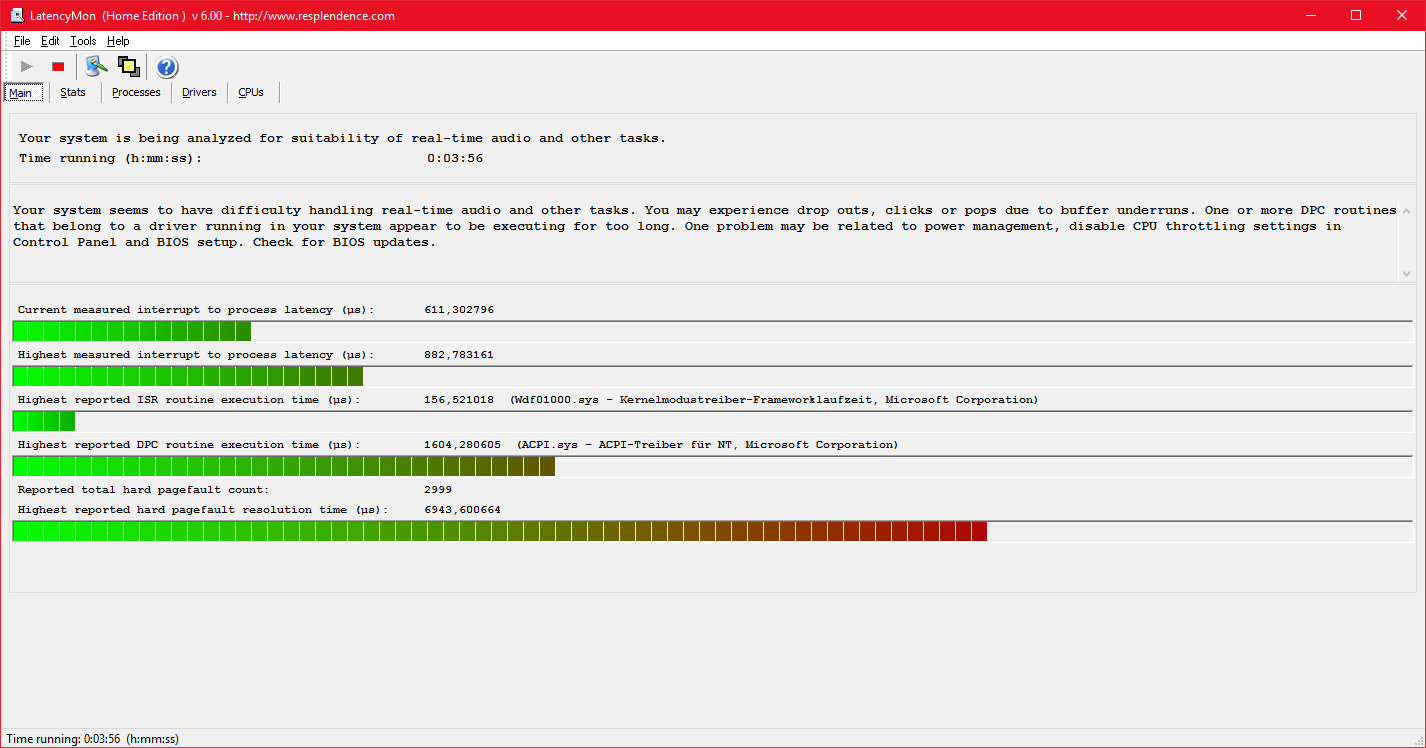Click the LatencyMon app icon in title bar
Image resolution: width=1426 pixels, height=748 pixels.
(x=17, y=16)
